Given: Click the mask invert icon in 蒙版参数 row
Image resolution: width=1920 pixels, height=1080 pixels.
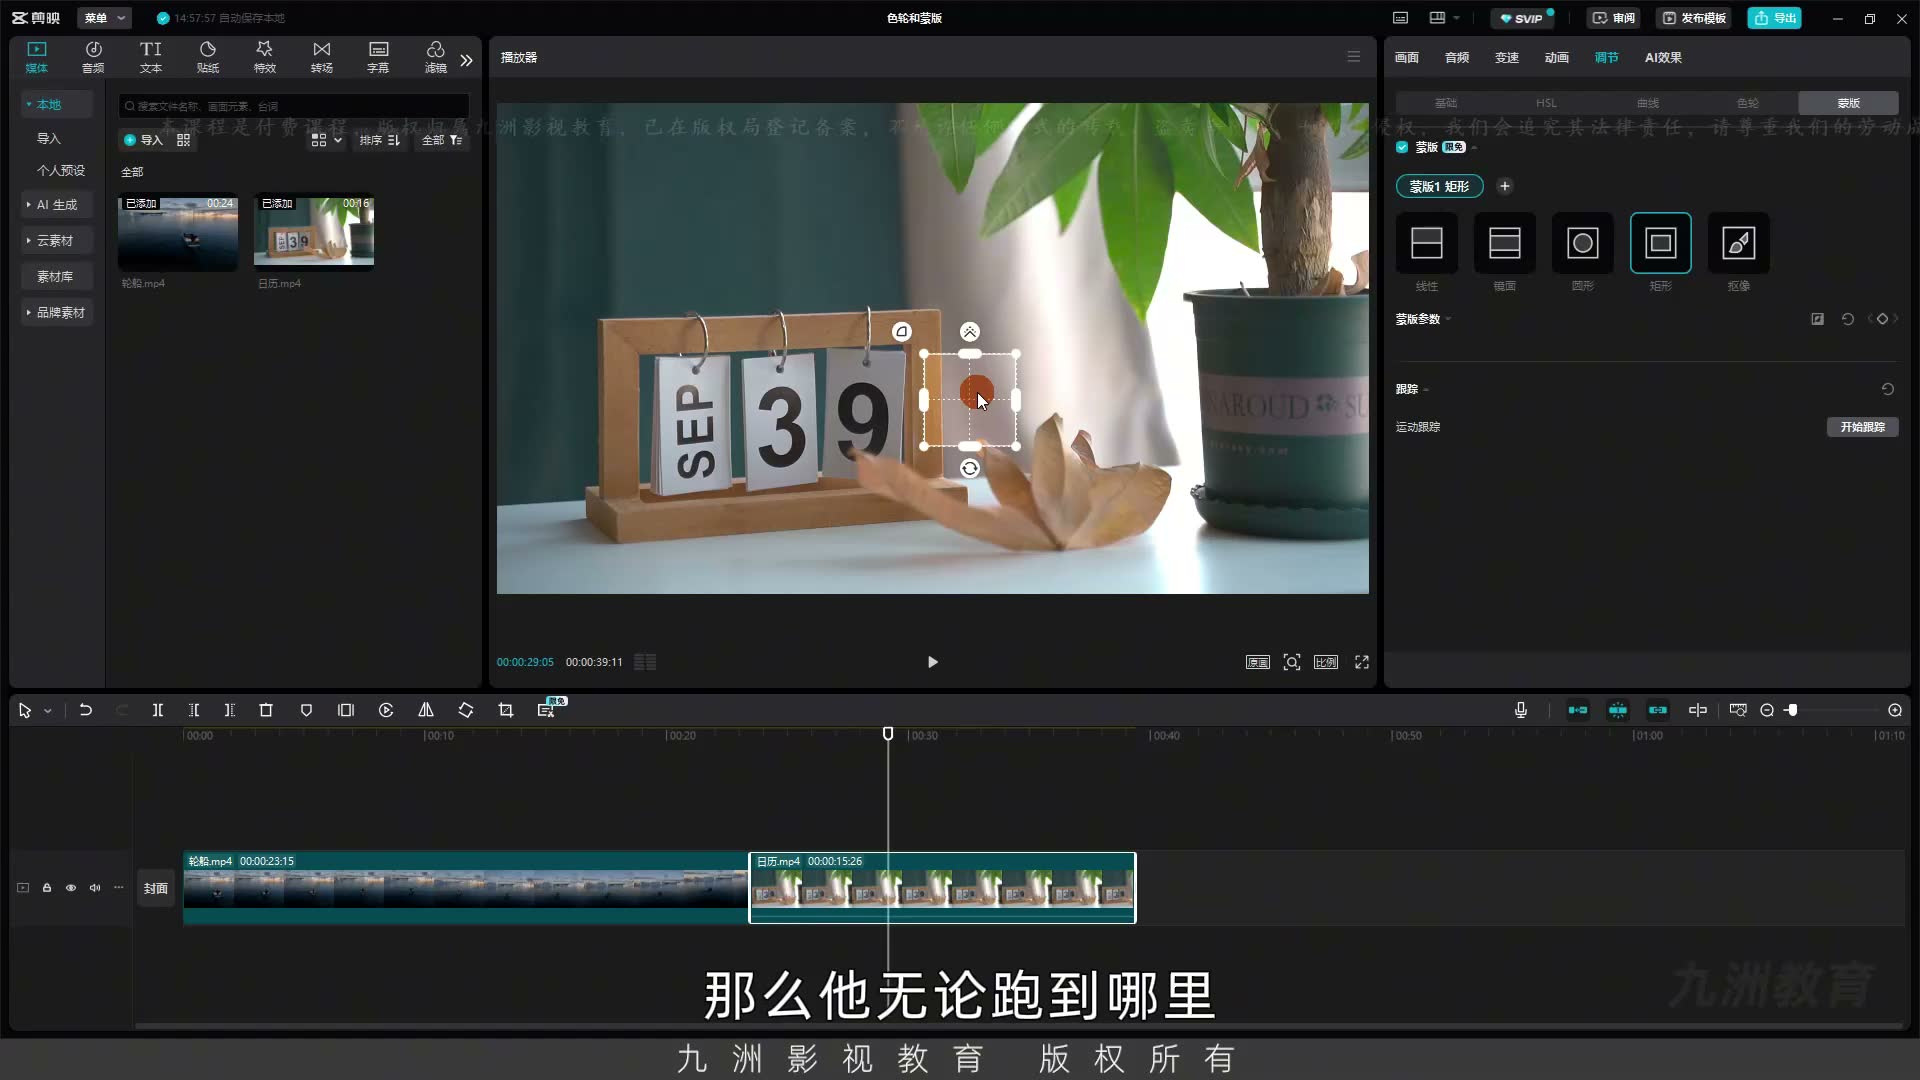Looking at the screenshot, I should click(1818, 319).
